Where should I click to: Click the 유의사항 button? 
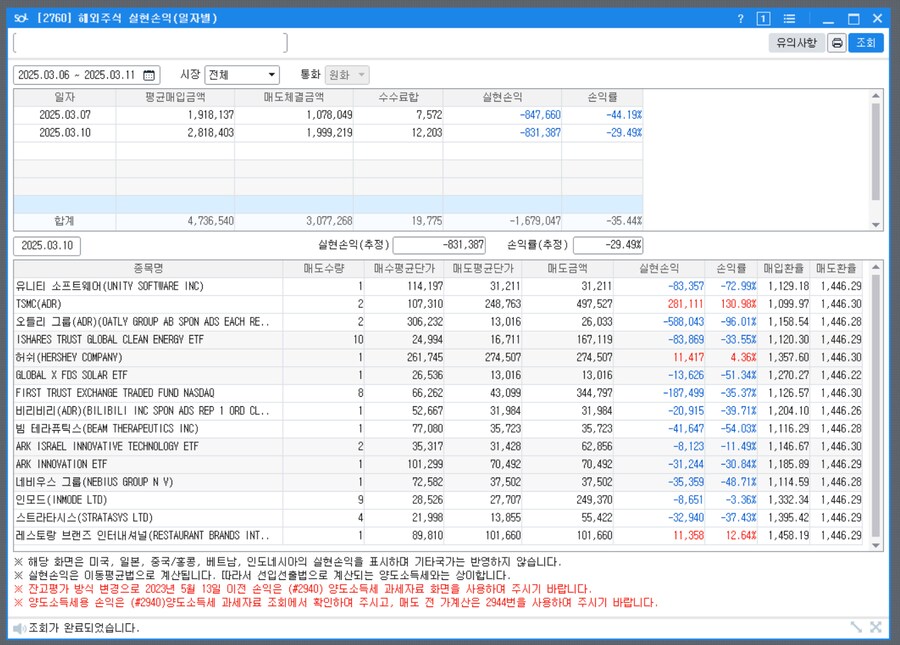(x=797, y=43)
